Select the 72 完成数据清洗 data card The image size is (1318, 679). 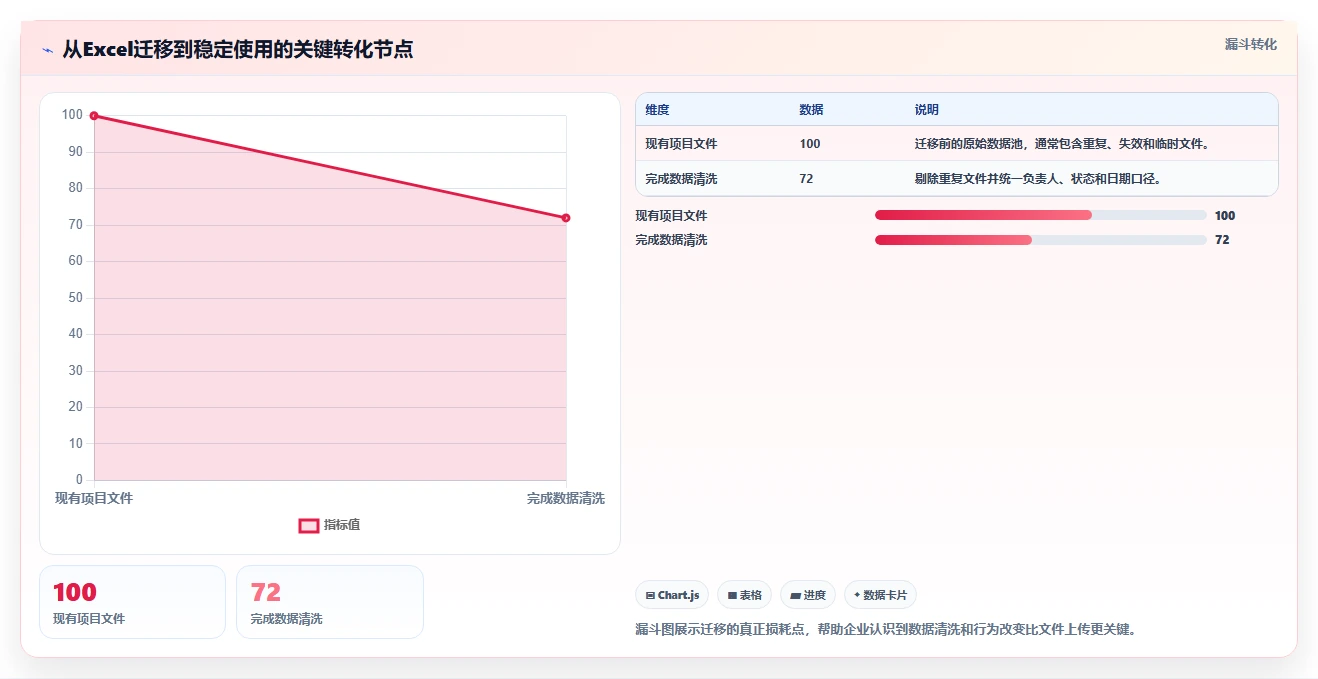330,602
